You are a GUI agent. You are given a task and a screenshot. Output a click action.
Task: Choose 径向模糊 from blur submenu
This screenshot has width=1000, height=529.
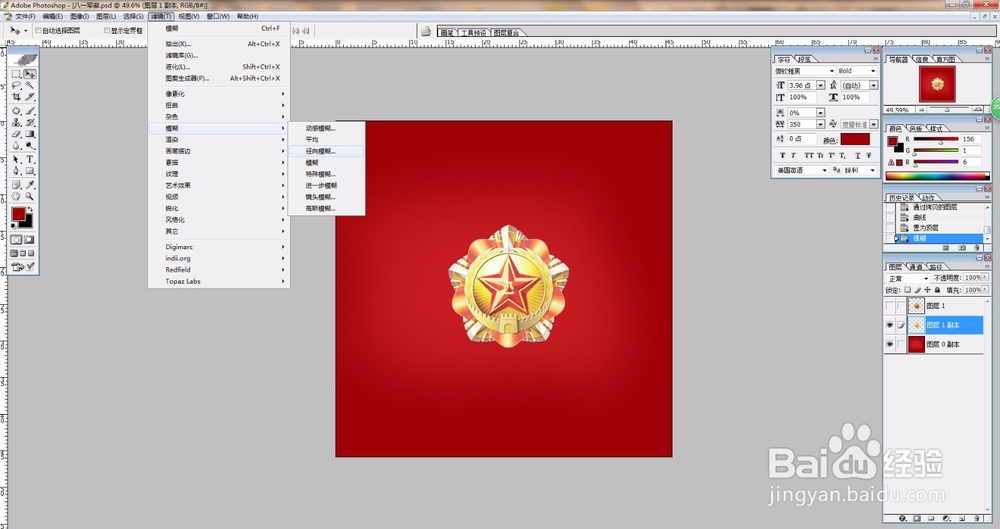(327, 151)
